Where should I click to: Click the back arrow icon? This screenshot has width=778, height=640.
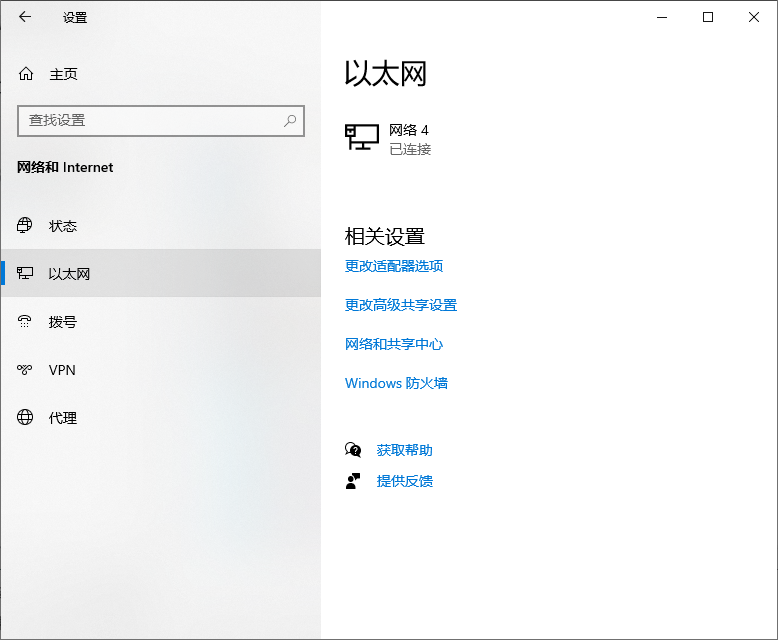25,17
